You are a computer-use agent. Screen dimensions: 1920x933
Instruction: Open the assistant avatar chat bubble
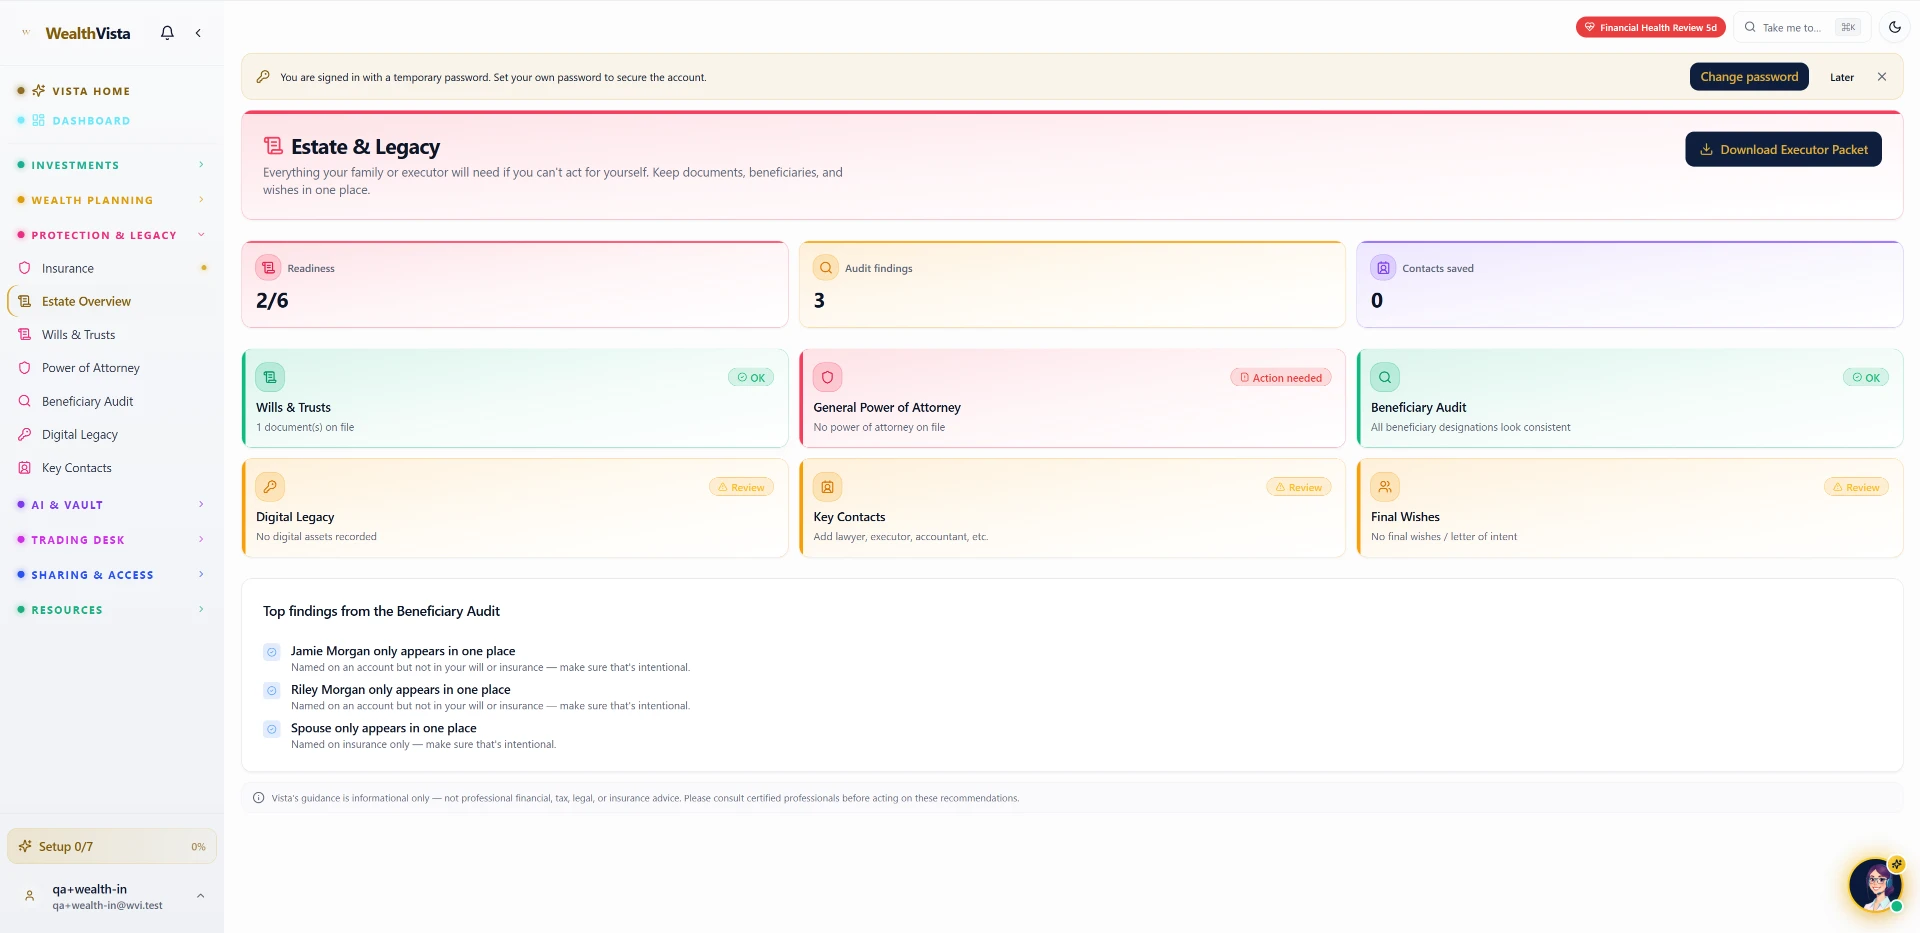coord(1875,884)
